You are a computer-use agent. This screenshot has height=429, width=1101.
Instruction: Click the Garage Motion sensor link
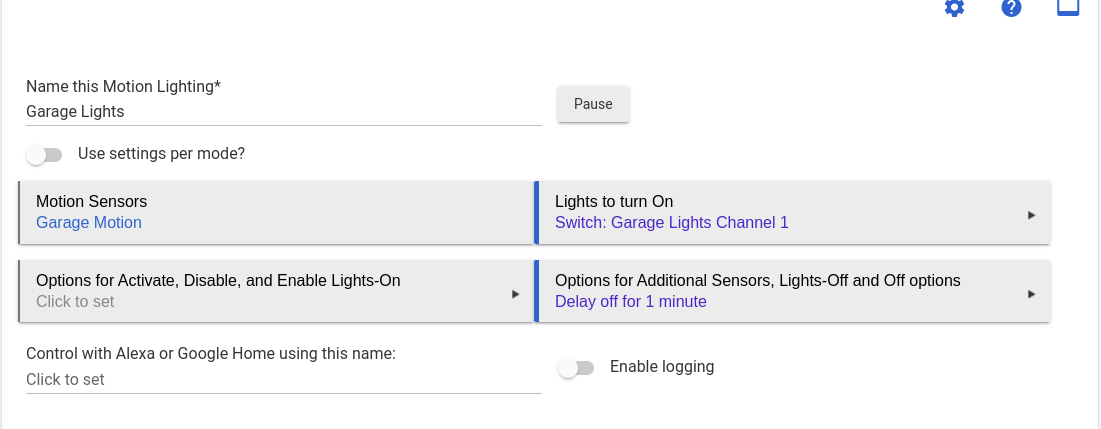(89, 223)
